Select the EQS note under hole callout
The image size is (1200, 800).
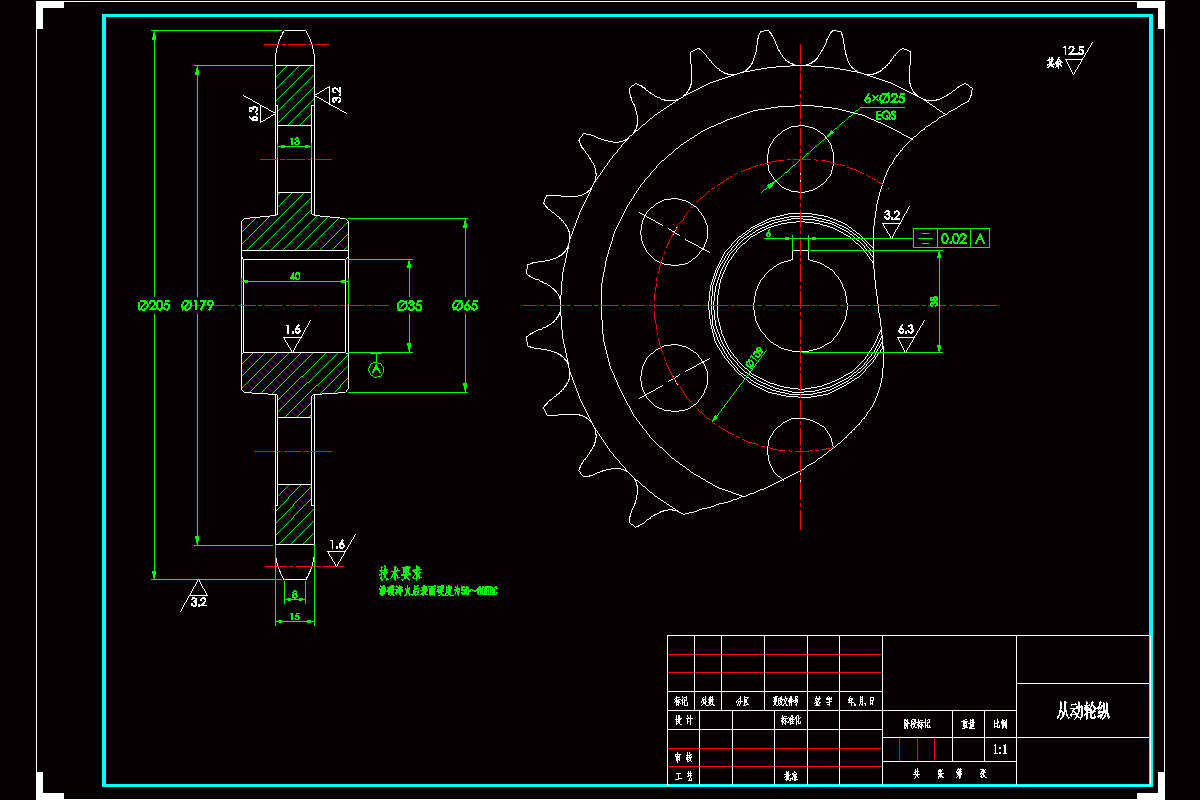click(x=886, y=116)
